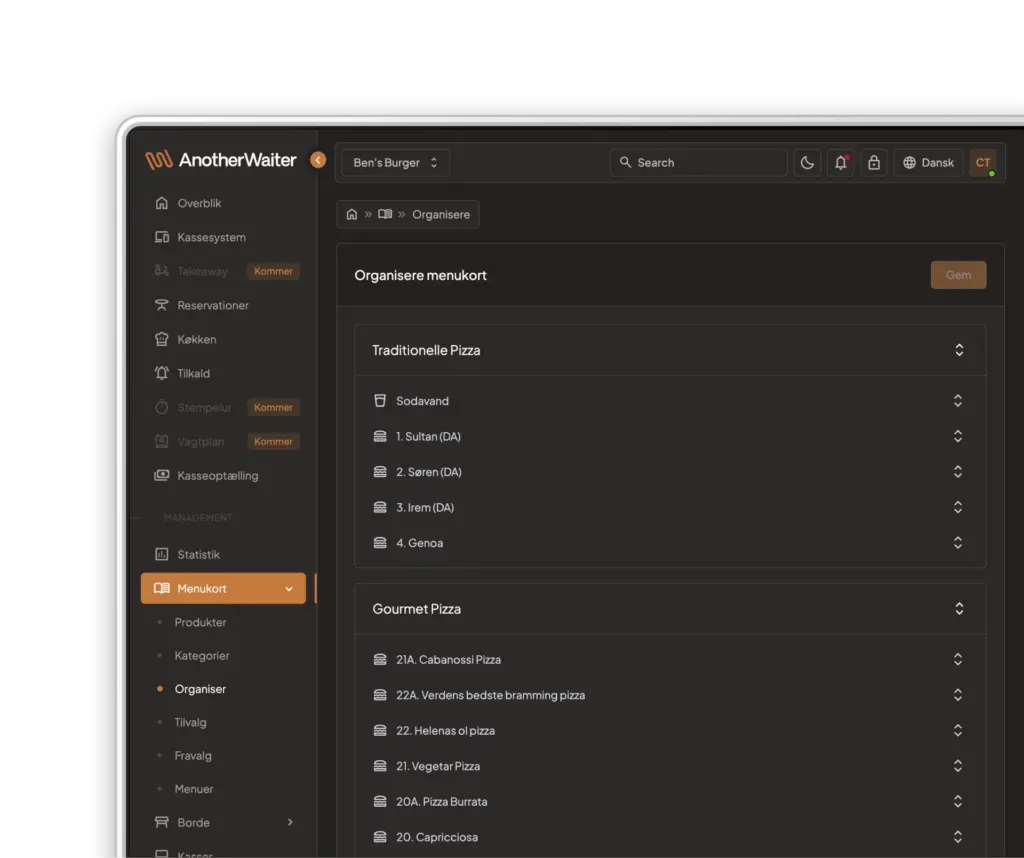1024x858 pixels.
Task: Click the cup icon beside Sodavand
Action: click(x=379, y=400)
